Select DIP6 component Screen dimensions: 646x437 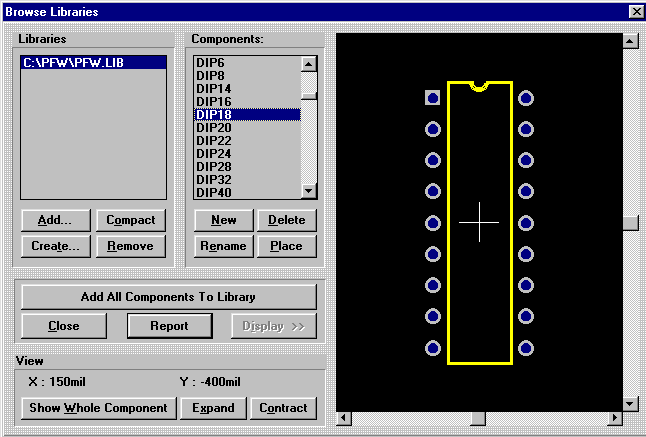click(x=247, y=63)
